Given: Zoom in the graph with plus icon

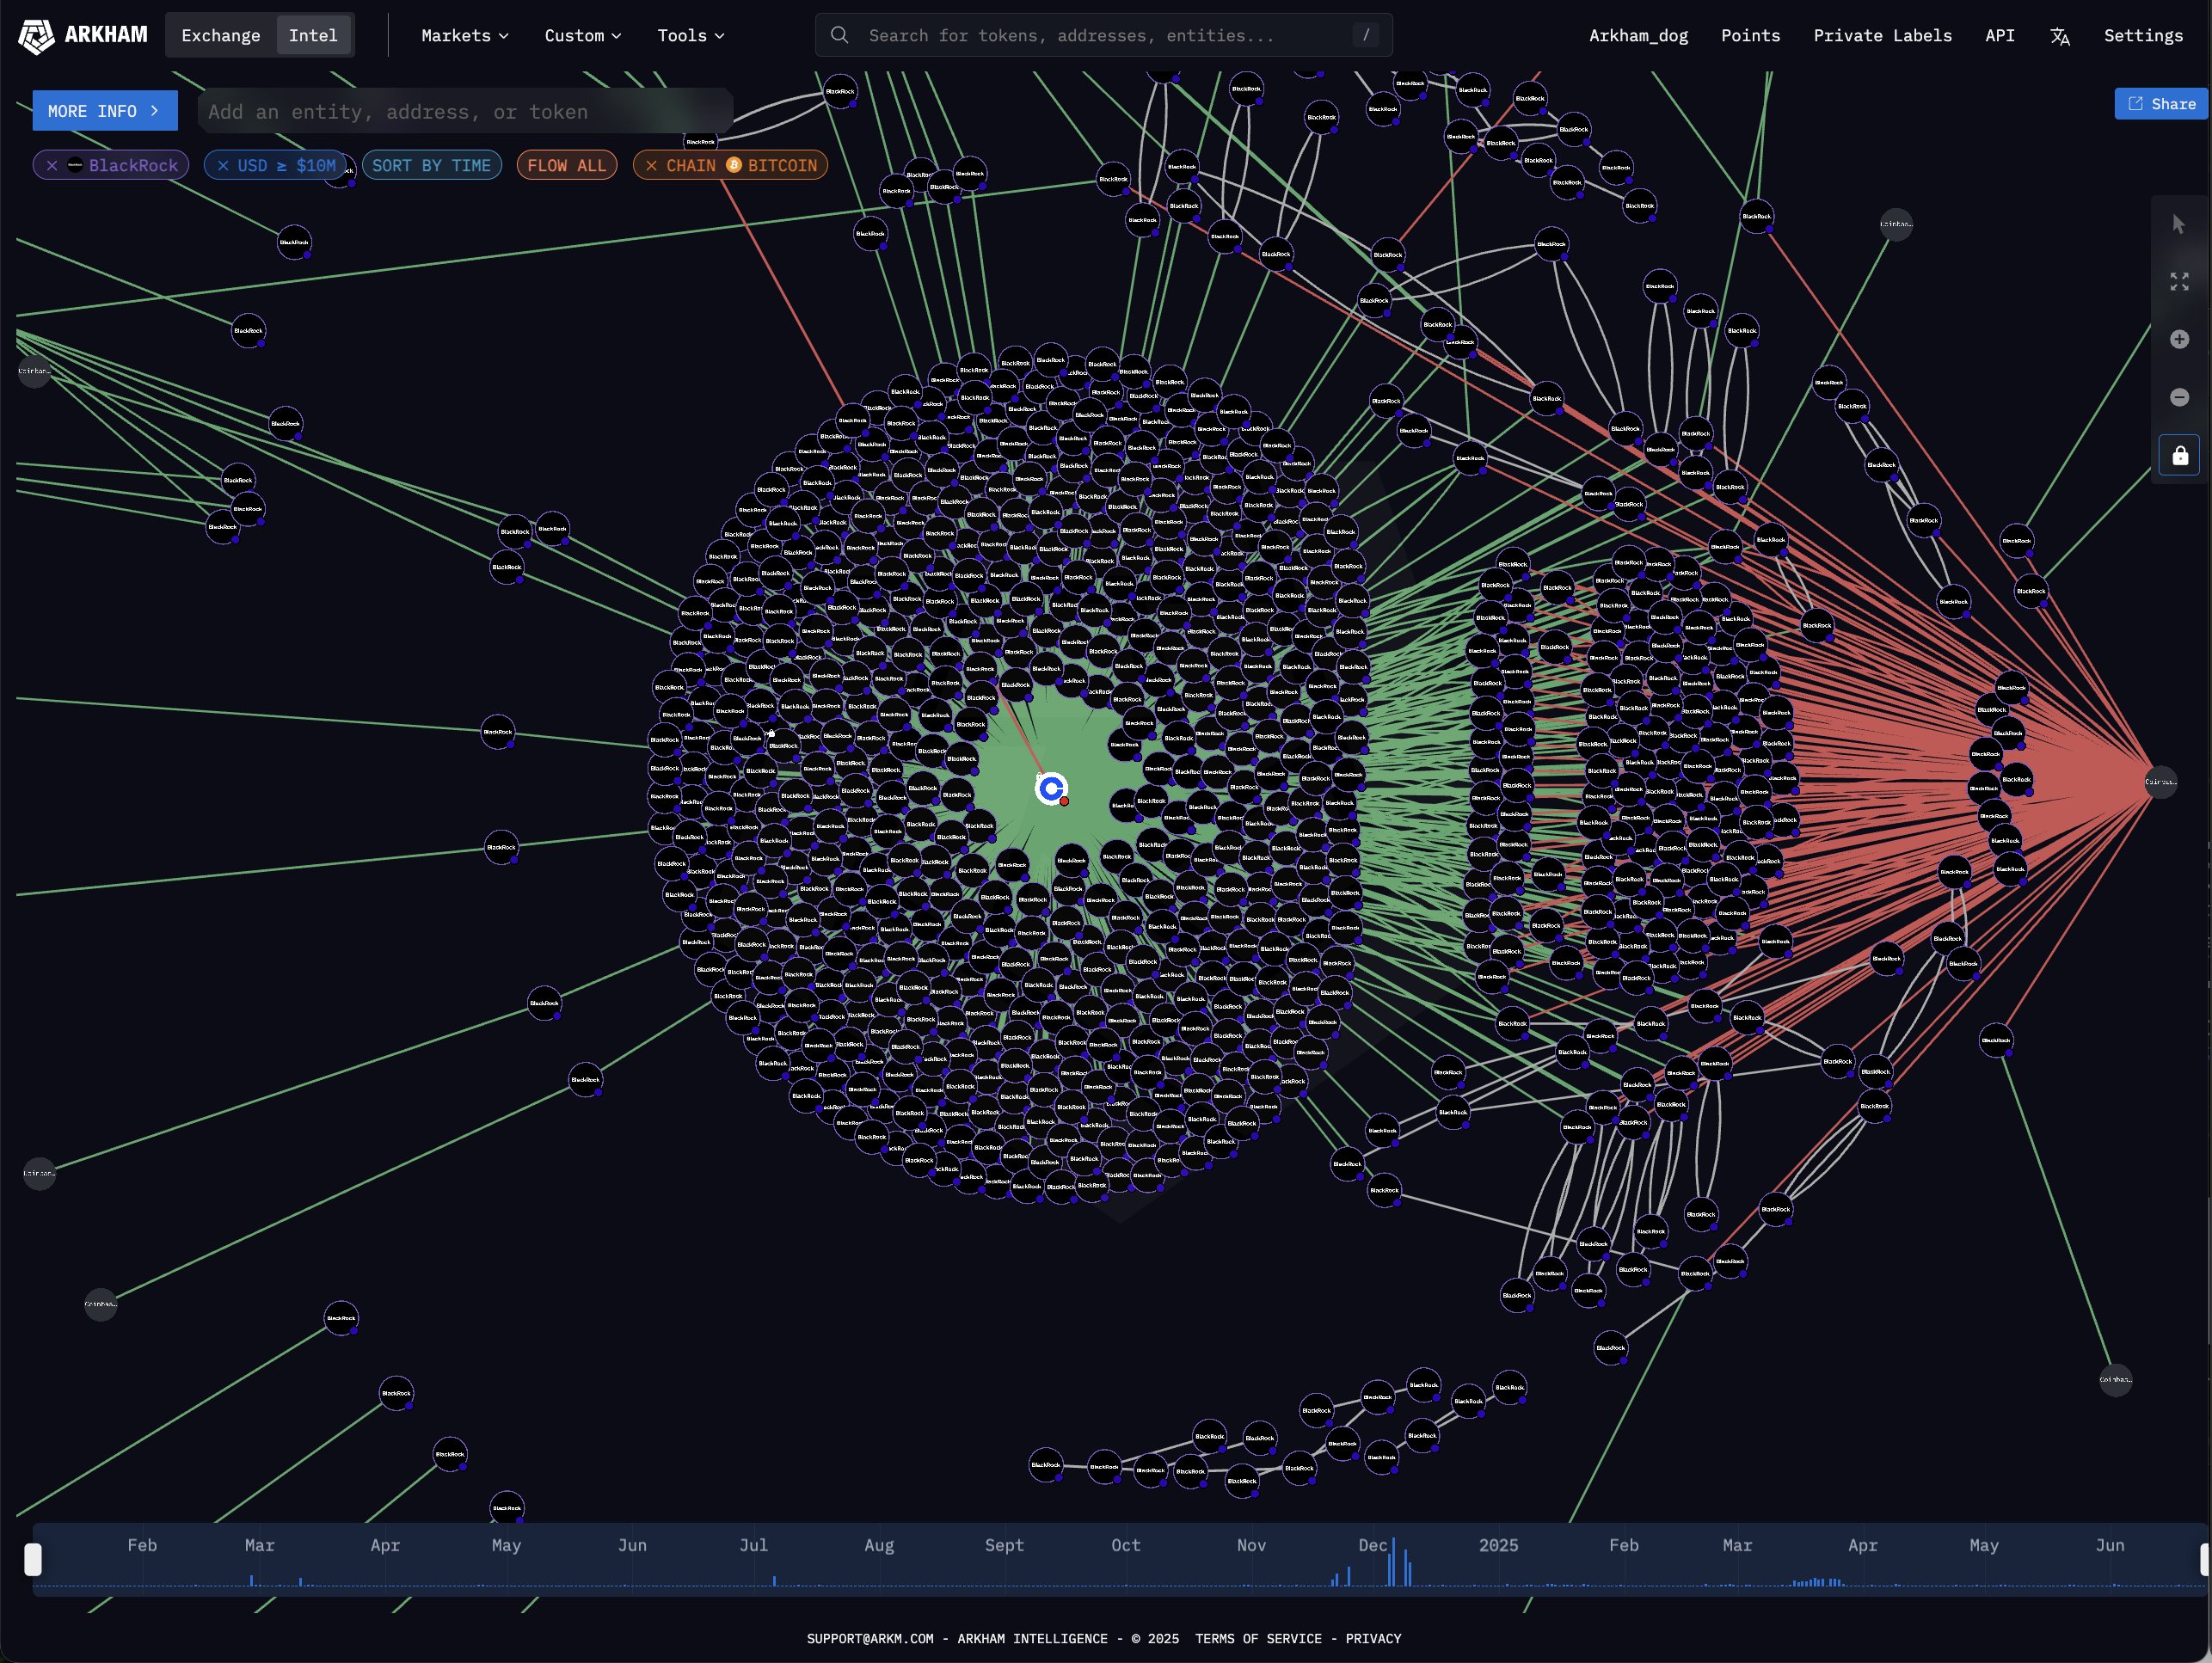Looking at the screenshot, I should click(x=2179, y=340).
